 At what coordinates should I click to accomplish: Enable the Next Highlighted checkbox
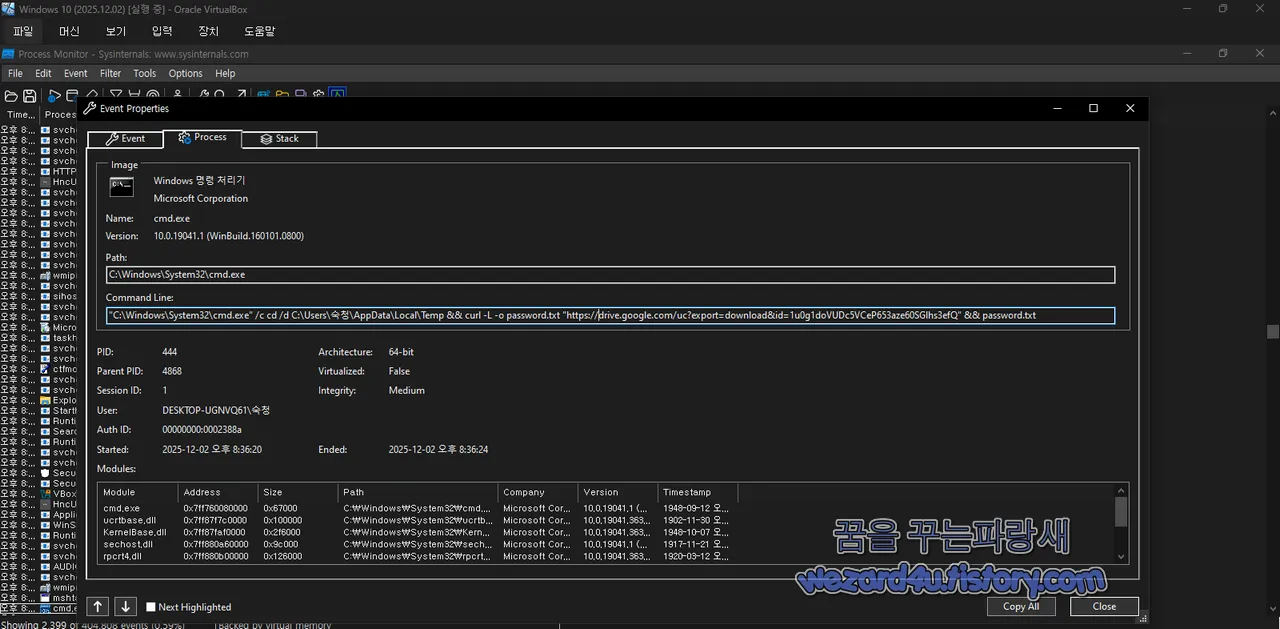pos(151,607)
